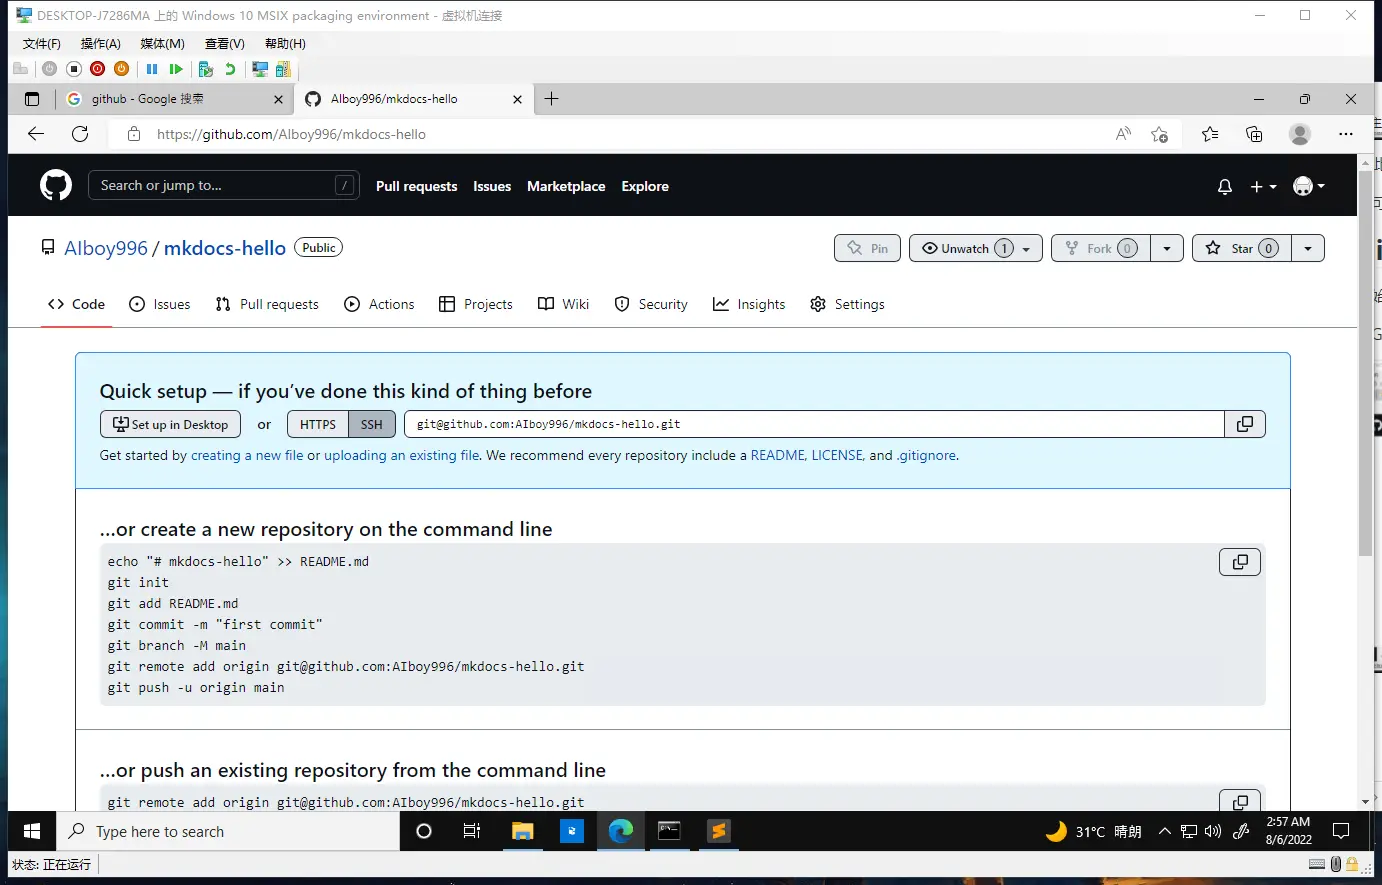Open the notifications bell
Screen dimensions: 1382x885
1224,187
